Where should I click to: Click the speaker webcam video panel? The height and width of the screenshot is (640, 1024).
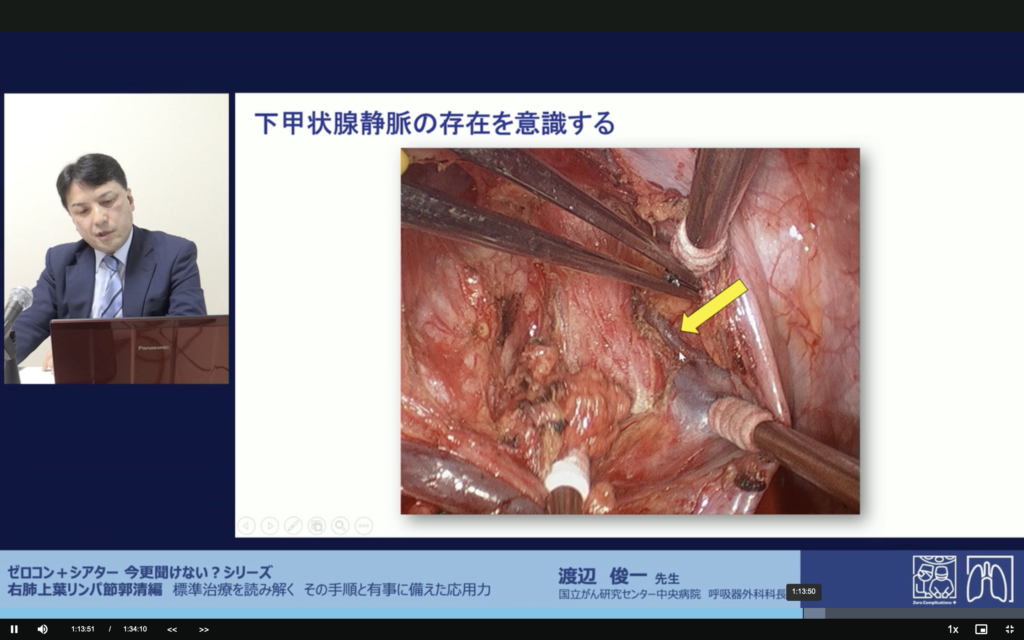click(x=117, y=238)
